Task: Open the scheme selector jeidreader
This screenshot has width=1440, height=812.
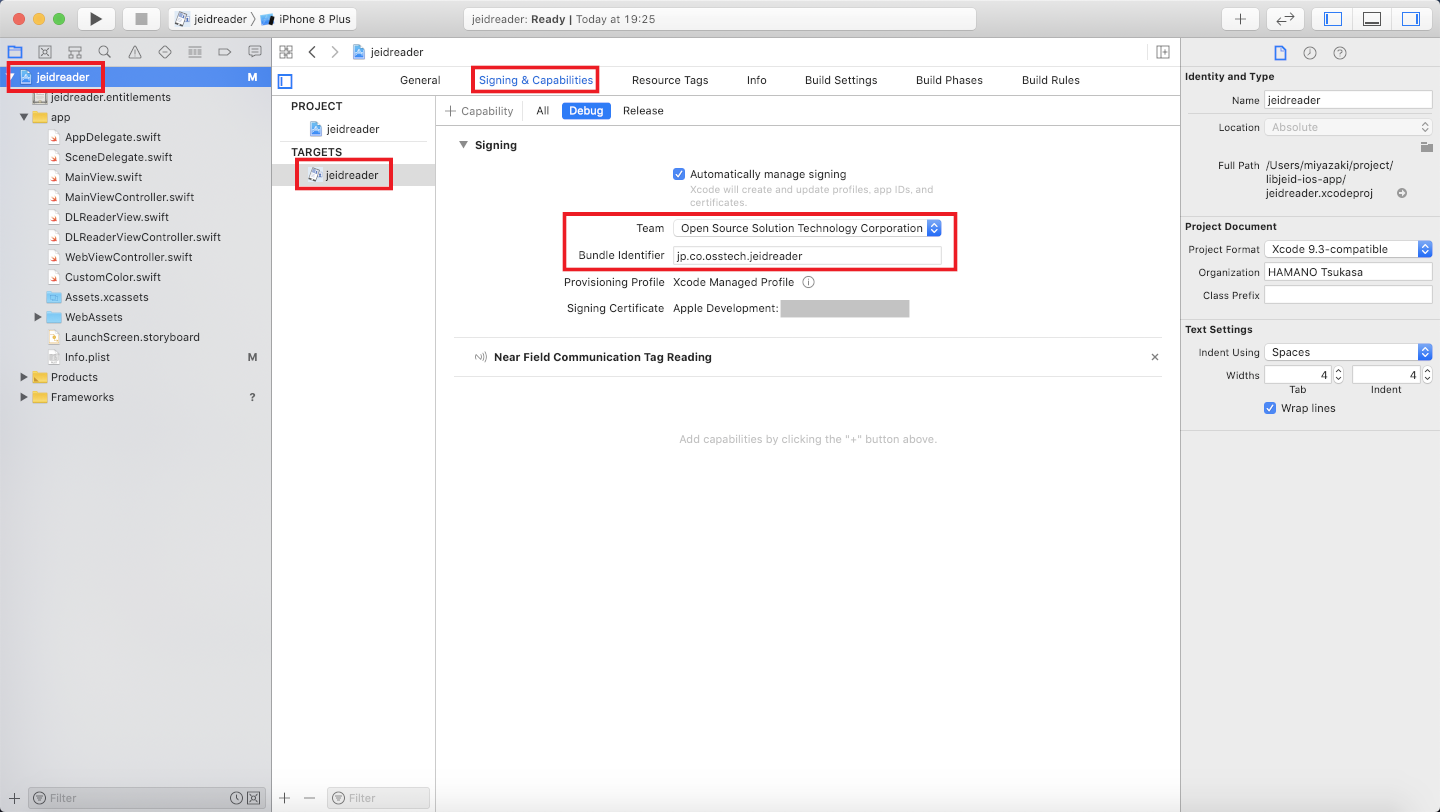Action: click(x=210, y=19)
